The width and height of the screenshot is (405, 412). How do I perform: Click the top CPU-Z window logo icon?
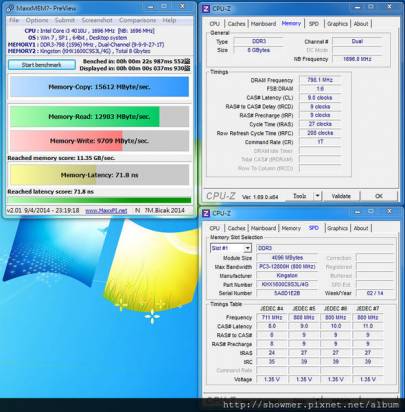point(206,8)
